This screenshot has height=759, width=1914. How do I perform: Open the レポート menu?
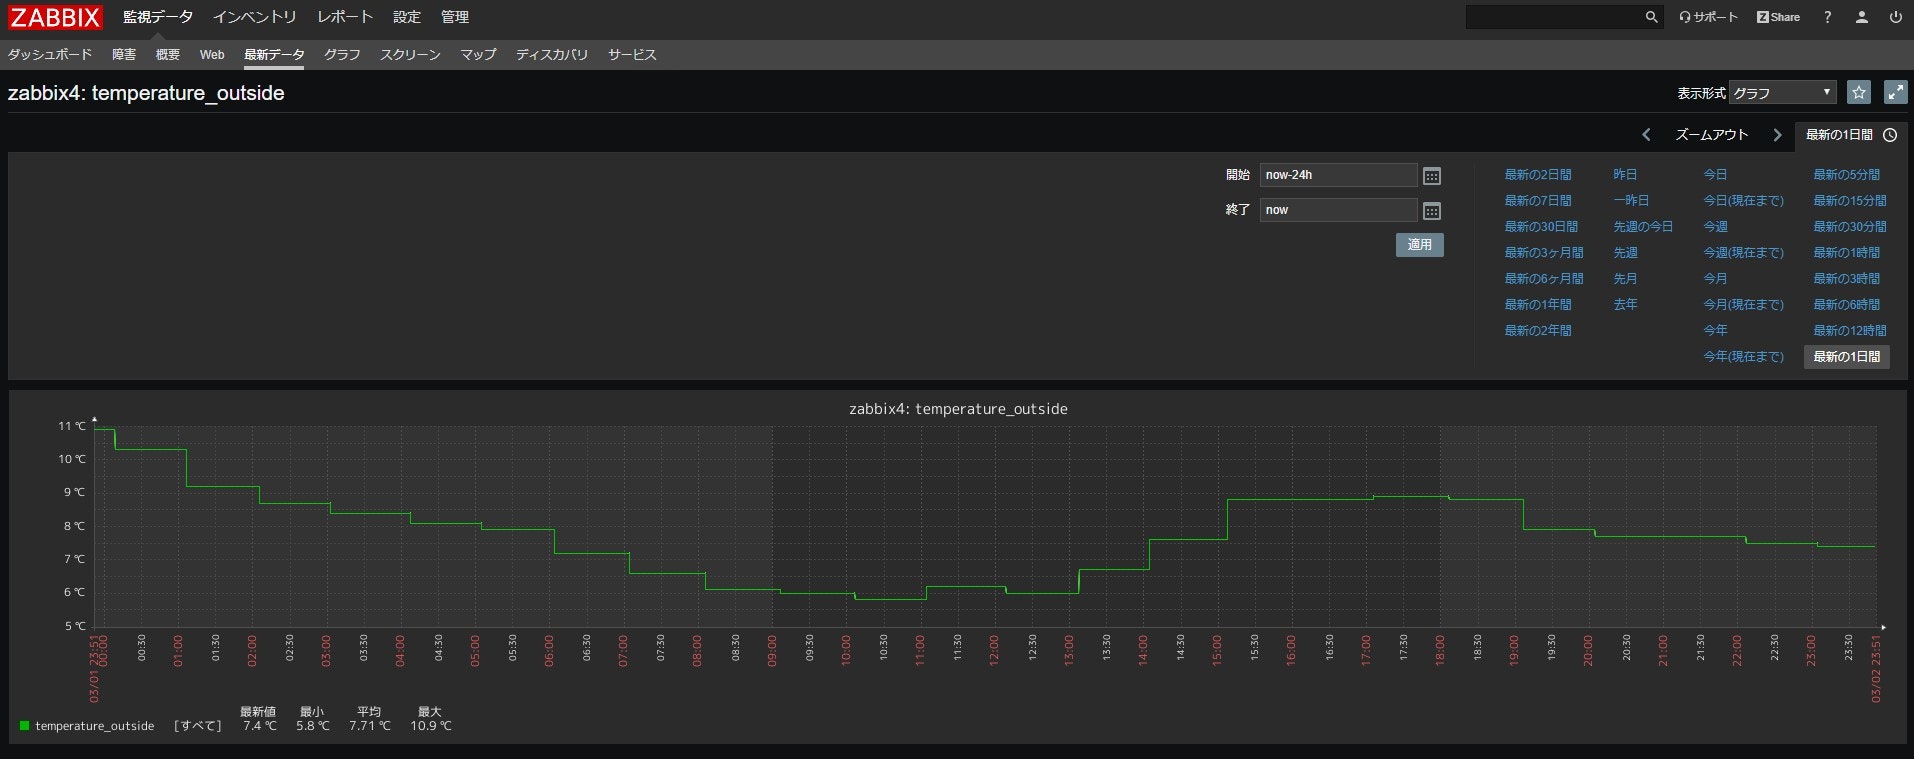click(x=345, y=17)
